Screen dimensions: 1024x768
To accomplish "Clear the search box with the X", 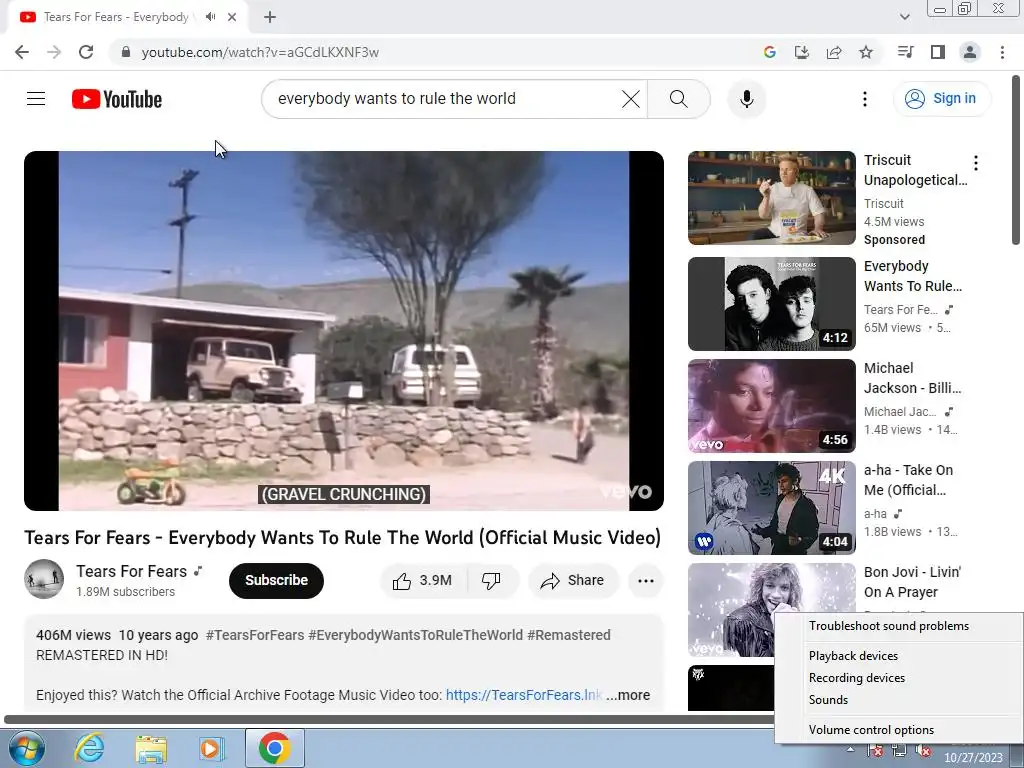I will coord(631,99).
